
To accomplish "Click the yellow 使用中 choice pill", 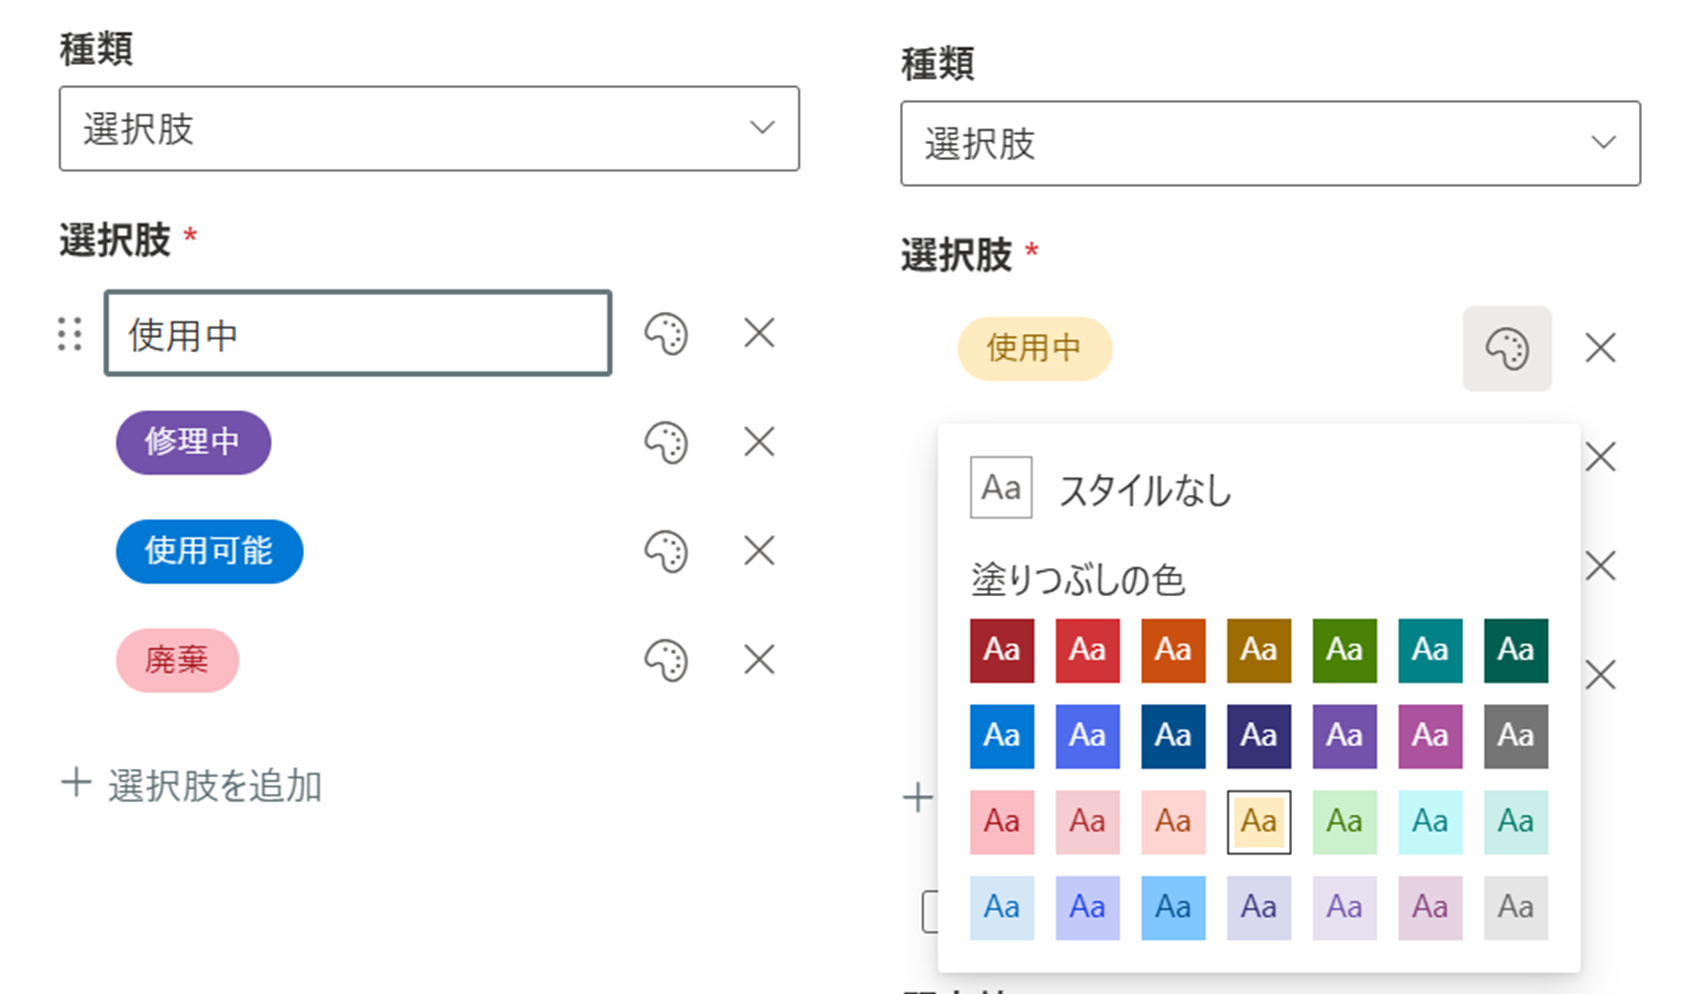I will point(1034,349).
